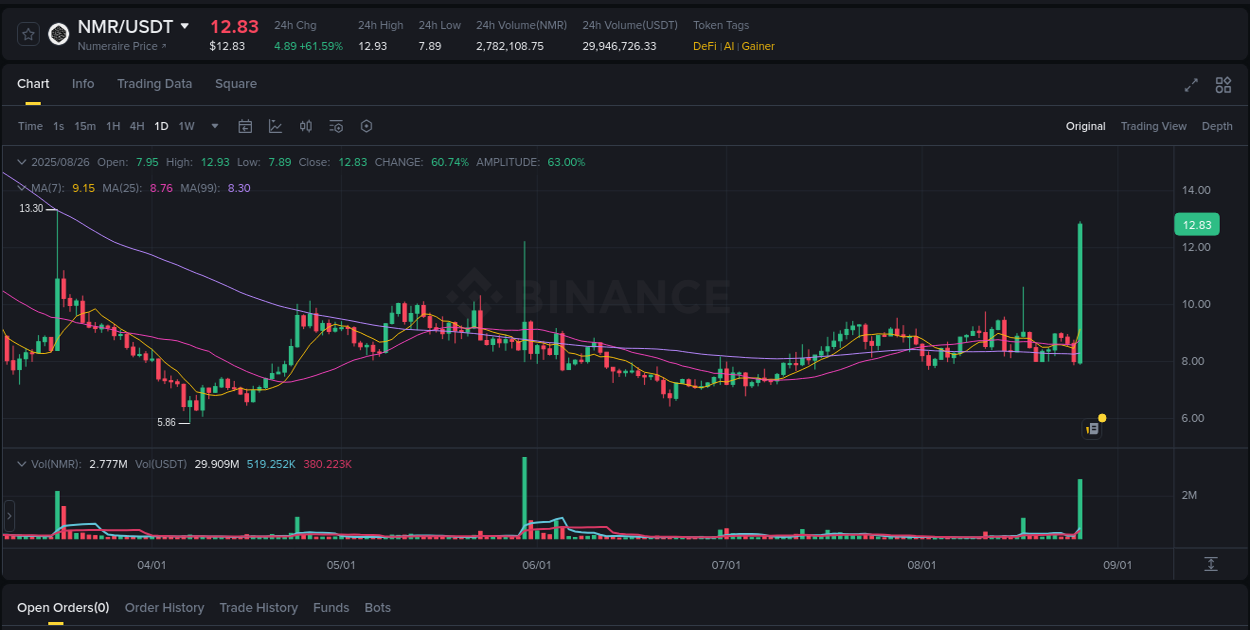This screenshot has width=1250, height=630.
Task: Switch to the Trading Data tab
Action: pos(154,84)
